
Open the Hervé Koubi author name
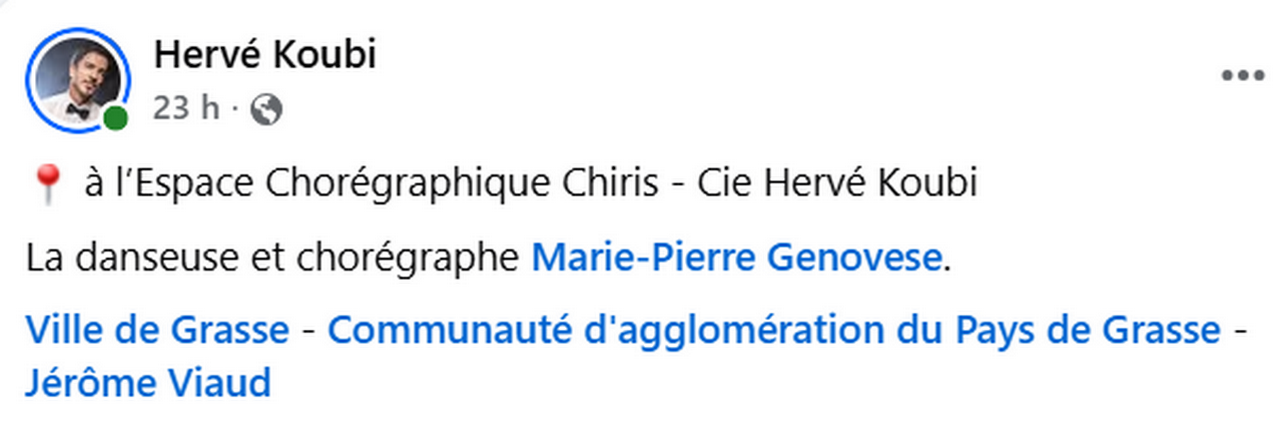click(265, 55)
